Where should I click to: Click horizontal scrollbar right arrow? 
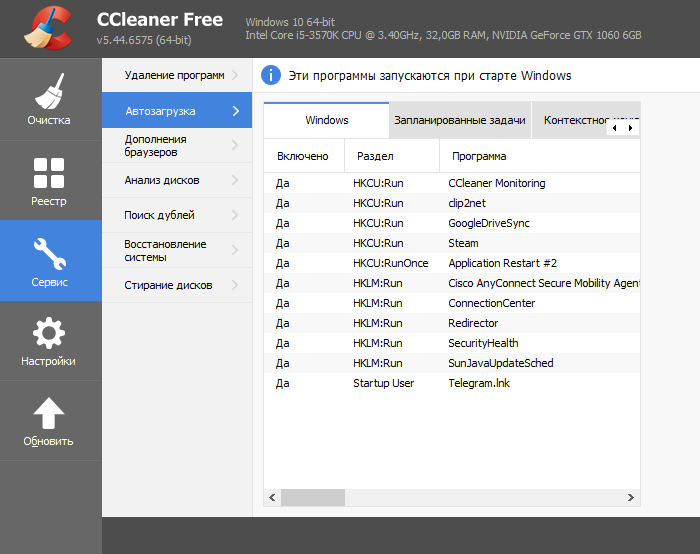click(631, 497)
